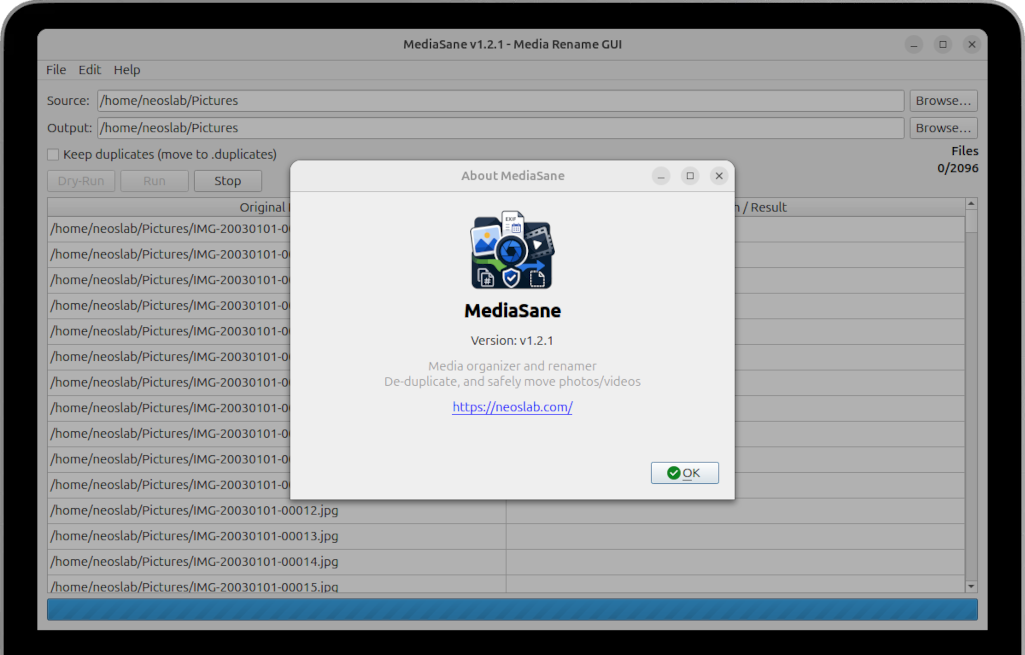Click the file list scrollbar down arrow
Viewport: 1025px width, 655px height.
(x=971, y=586)
